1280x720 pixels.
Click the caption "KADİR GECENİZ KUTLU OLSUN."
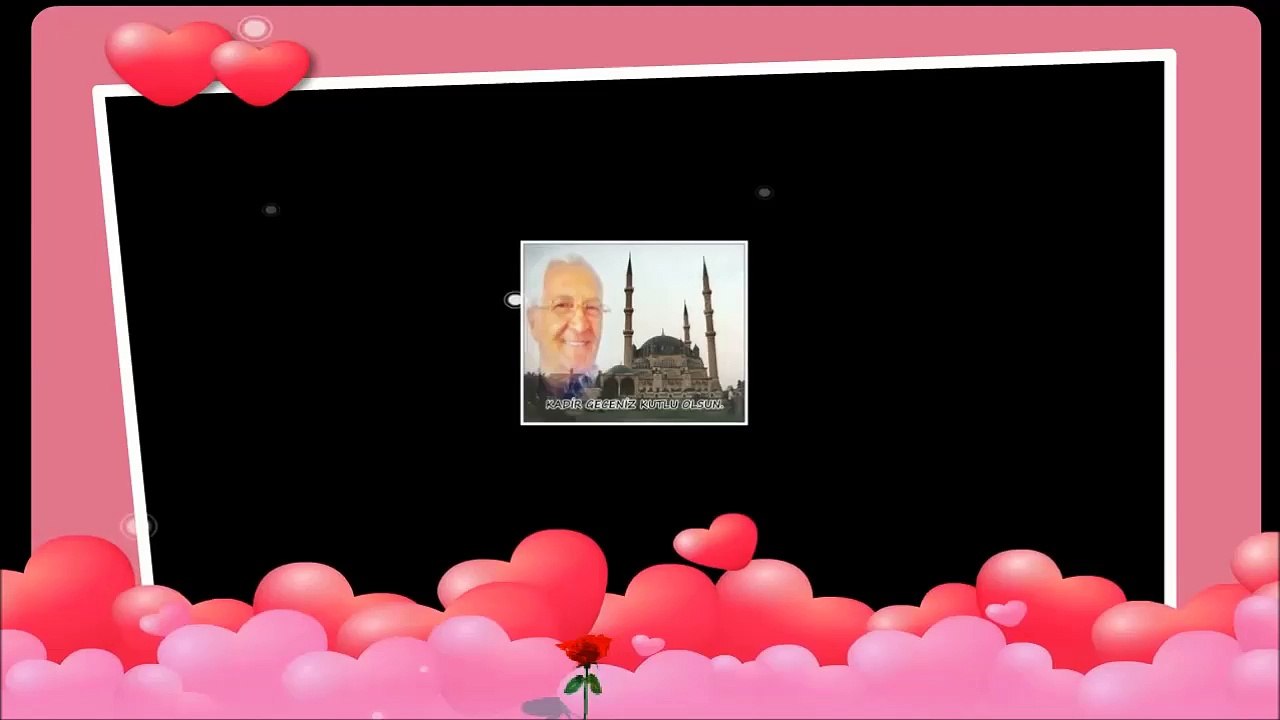tap(634, 405)
